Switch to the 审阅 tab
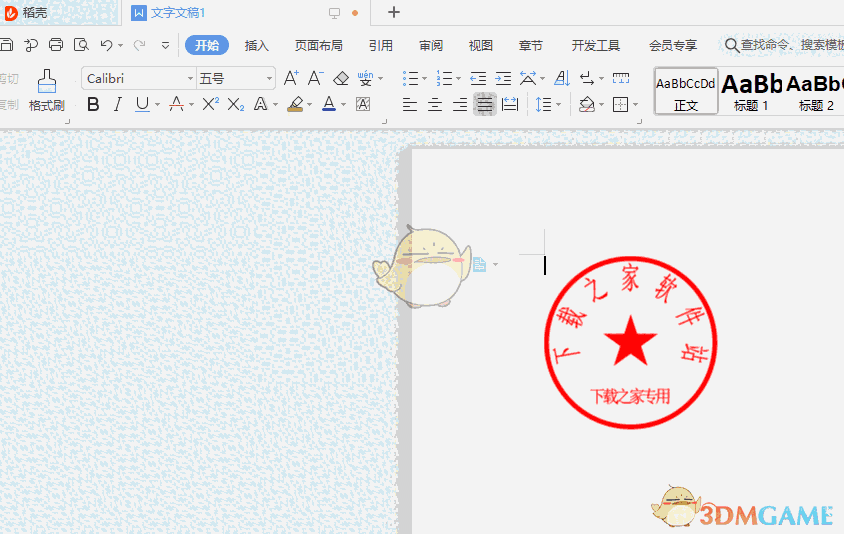Viewport: 844px width, 534px height. point(431,46)
